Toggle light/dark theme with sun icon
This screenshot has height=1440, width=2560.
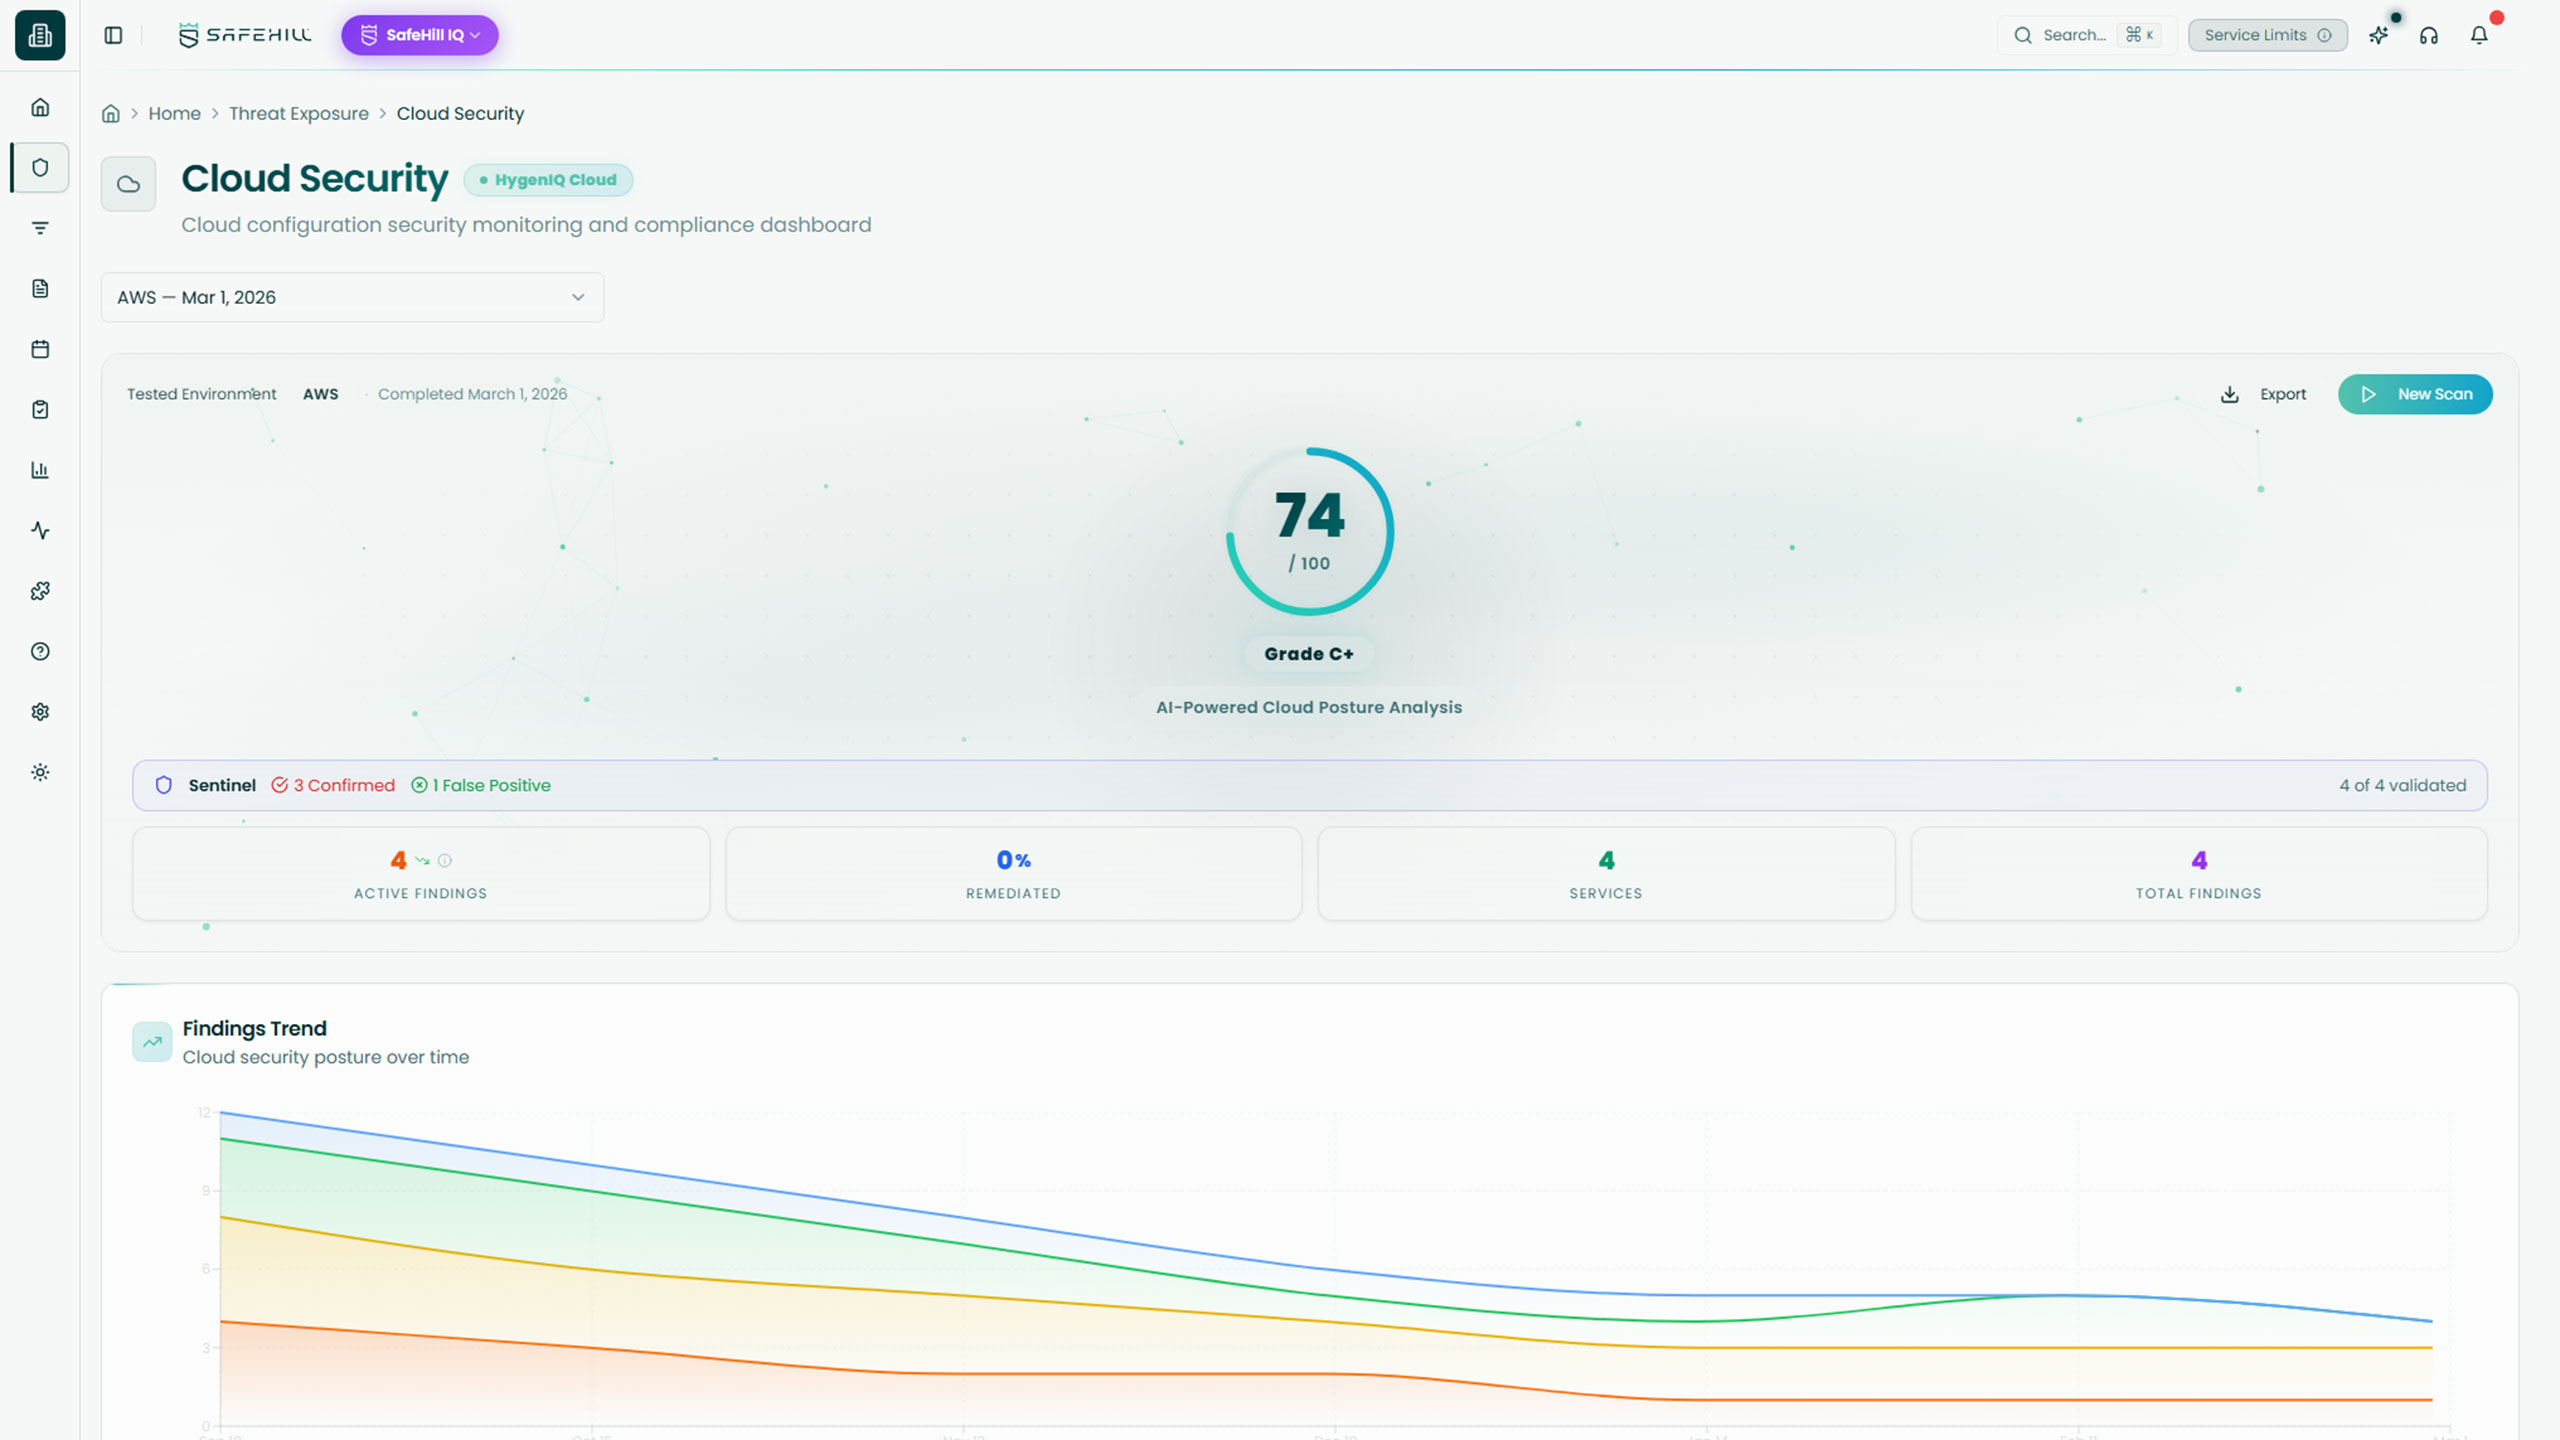click(40, 771)
